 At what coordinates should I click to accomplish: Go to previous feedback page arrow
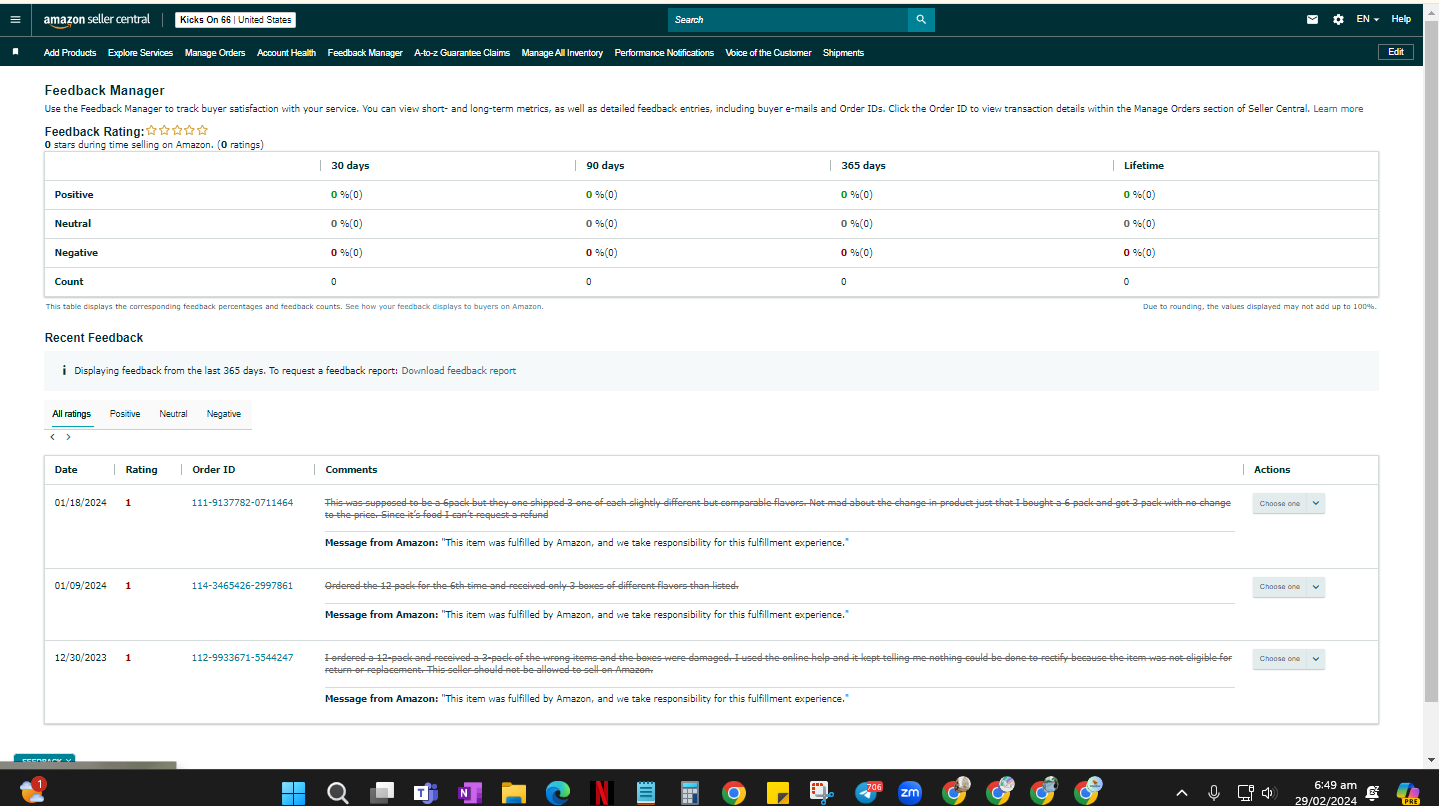coord(52,437)
